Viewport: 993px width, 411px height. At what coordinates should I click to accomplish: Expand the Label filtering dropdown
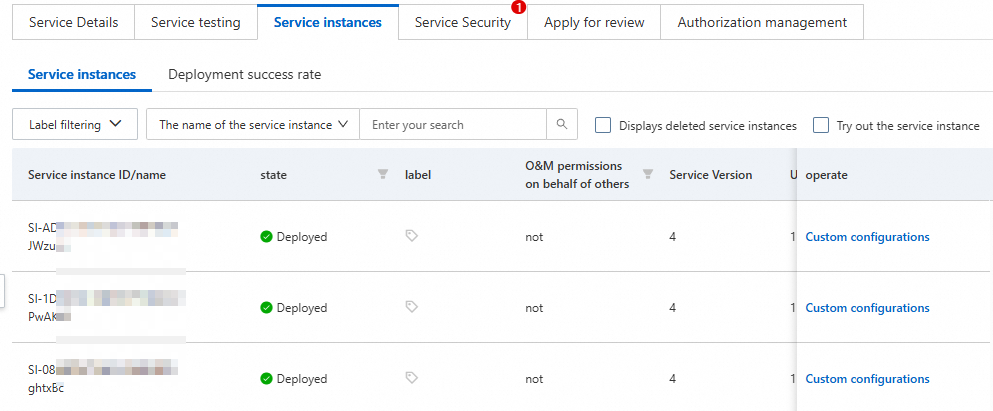pyautogui.click(x=75, y=125)
